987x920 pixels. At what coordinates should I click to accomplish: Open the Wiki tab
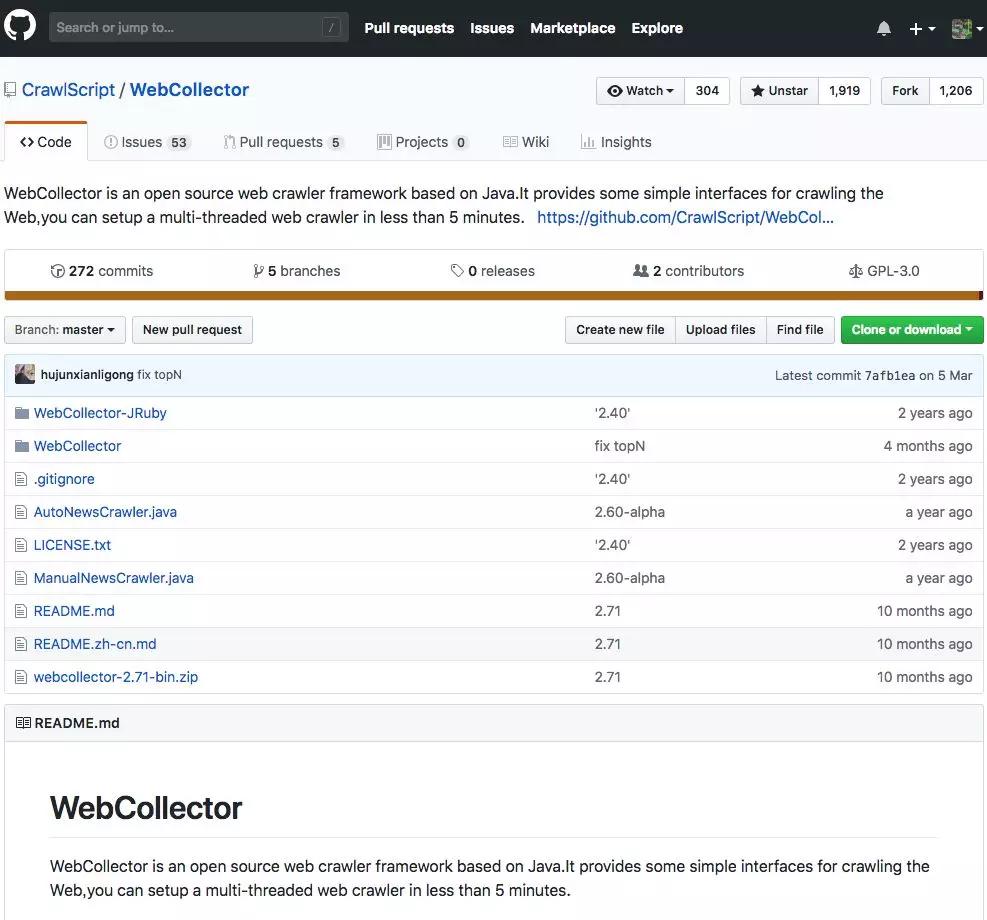(526, 142)
